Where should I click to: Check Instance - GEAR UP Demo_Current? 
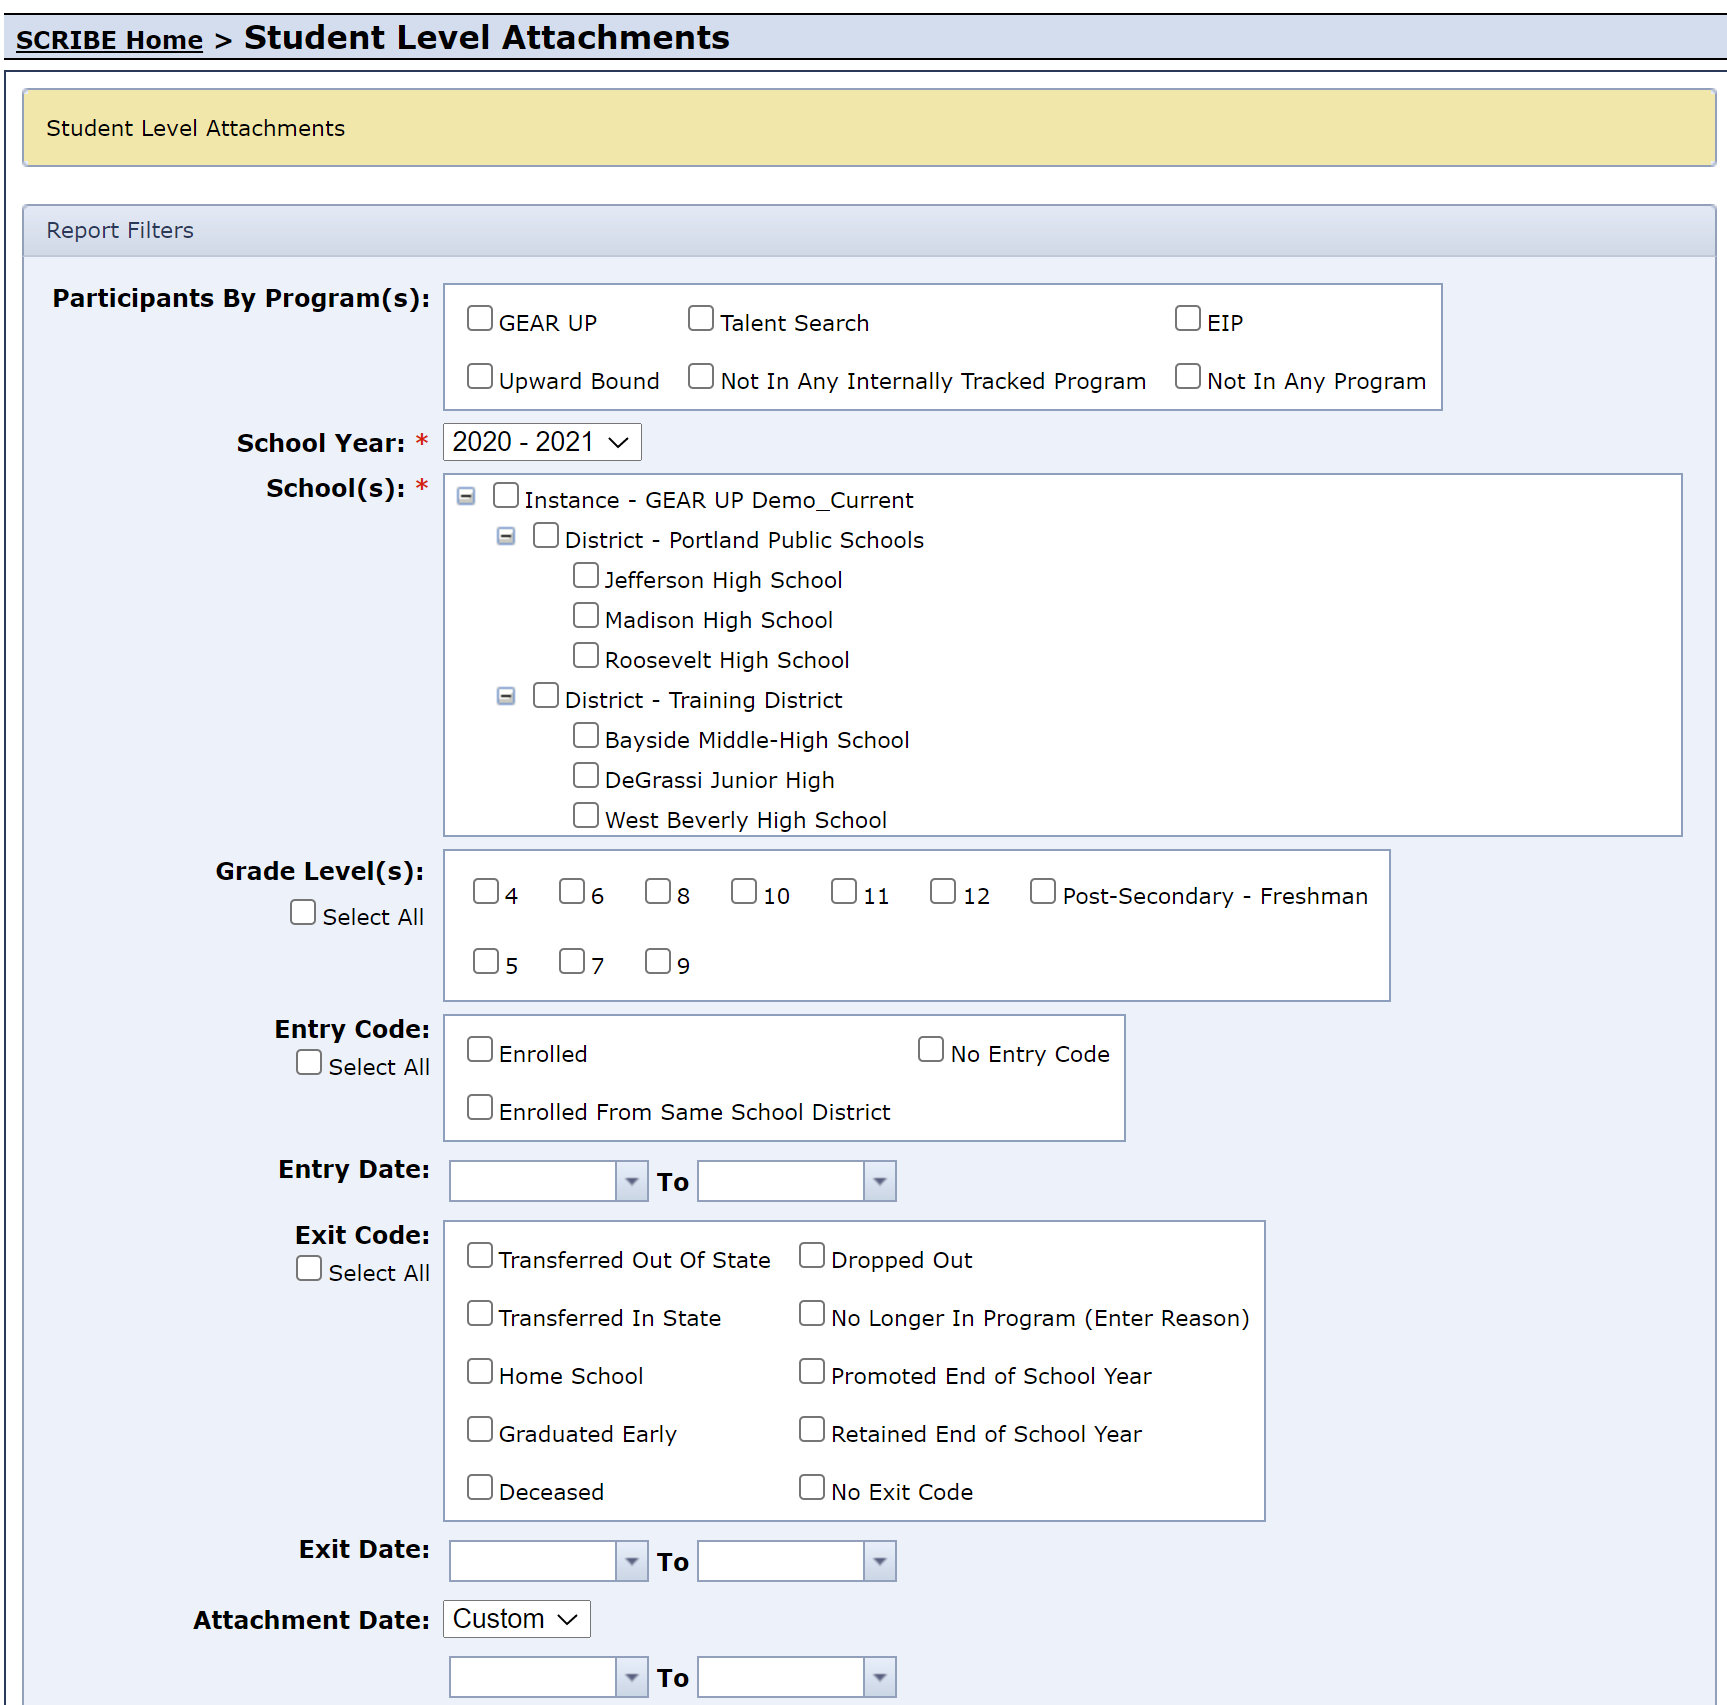tap(506, 495)
